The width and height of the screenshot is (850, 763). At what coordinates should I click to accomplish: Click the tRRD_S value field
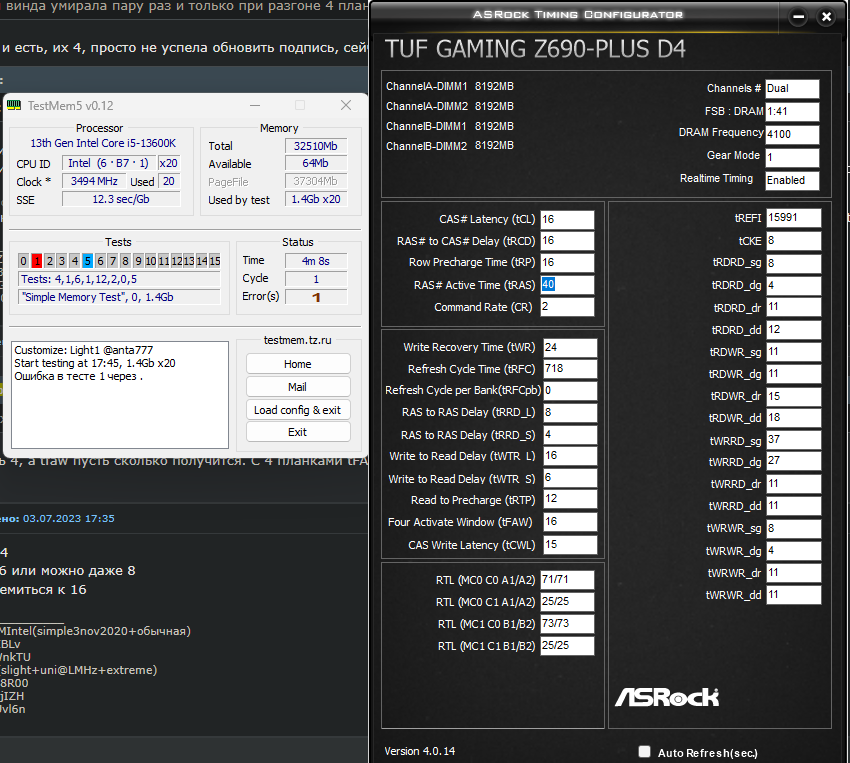point(570,435)
